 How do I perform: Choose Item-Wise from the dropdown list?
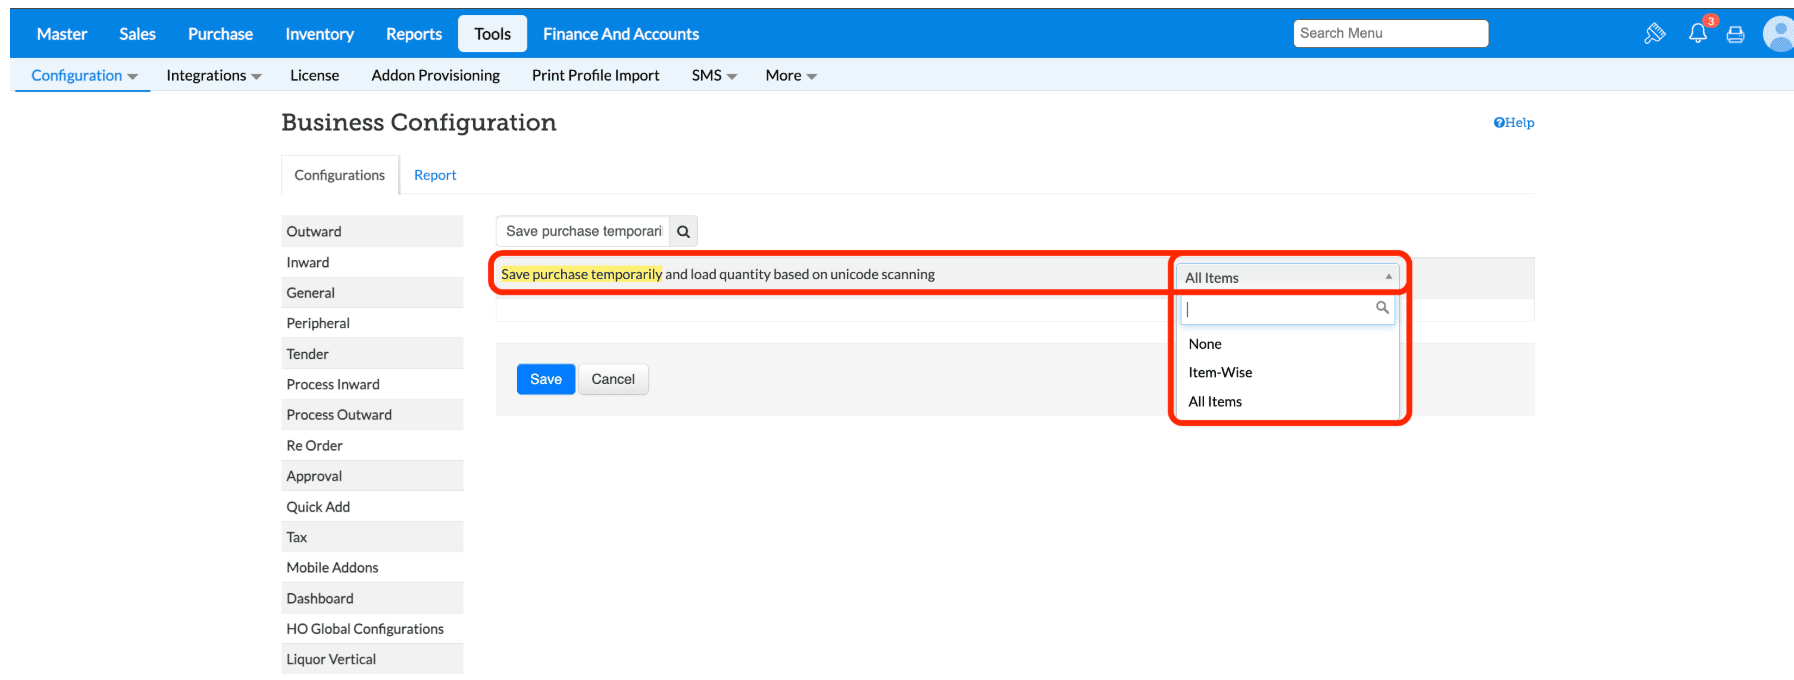click(1220, 373)
